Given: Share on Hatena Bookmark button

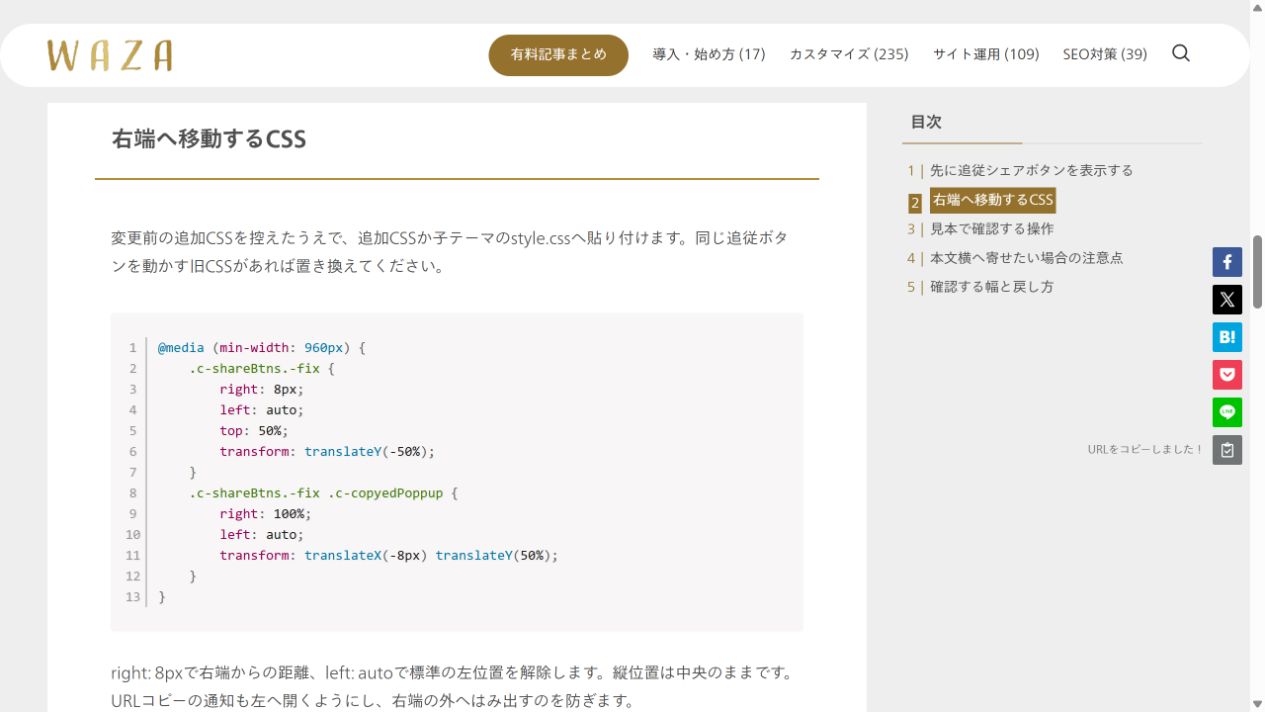Looking at the screenshot, I should coord(1227,337).
